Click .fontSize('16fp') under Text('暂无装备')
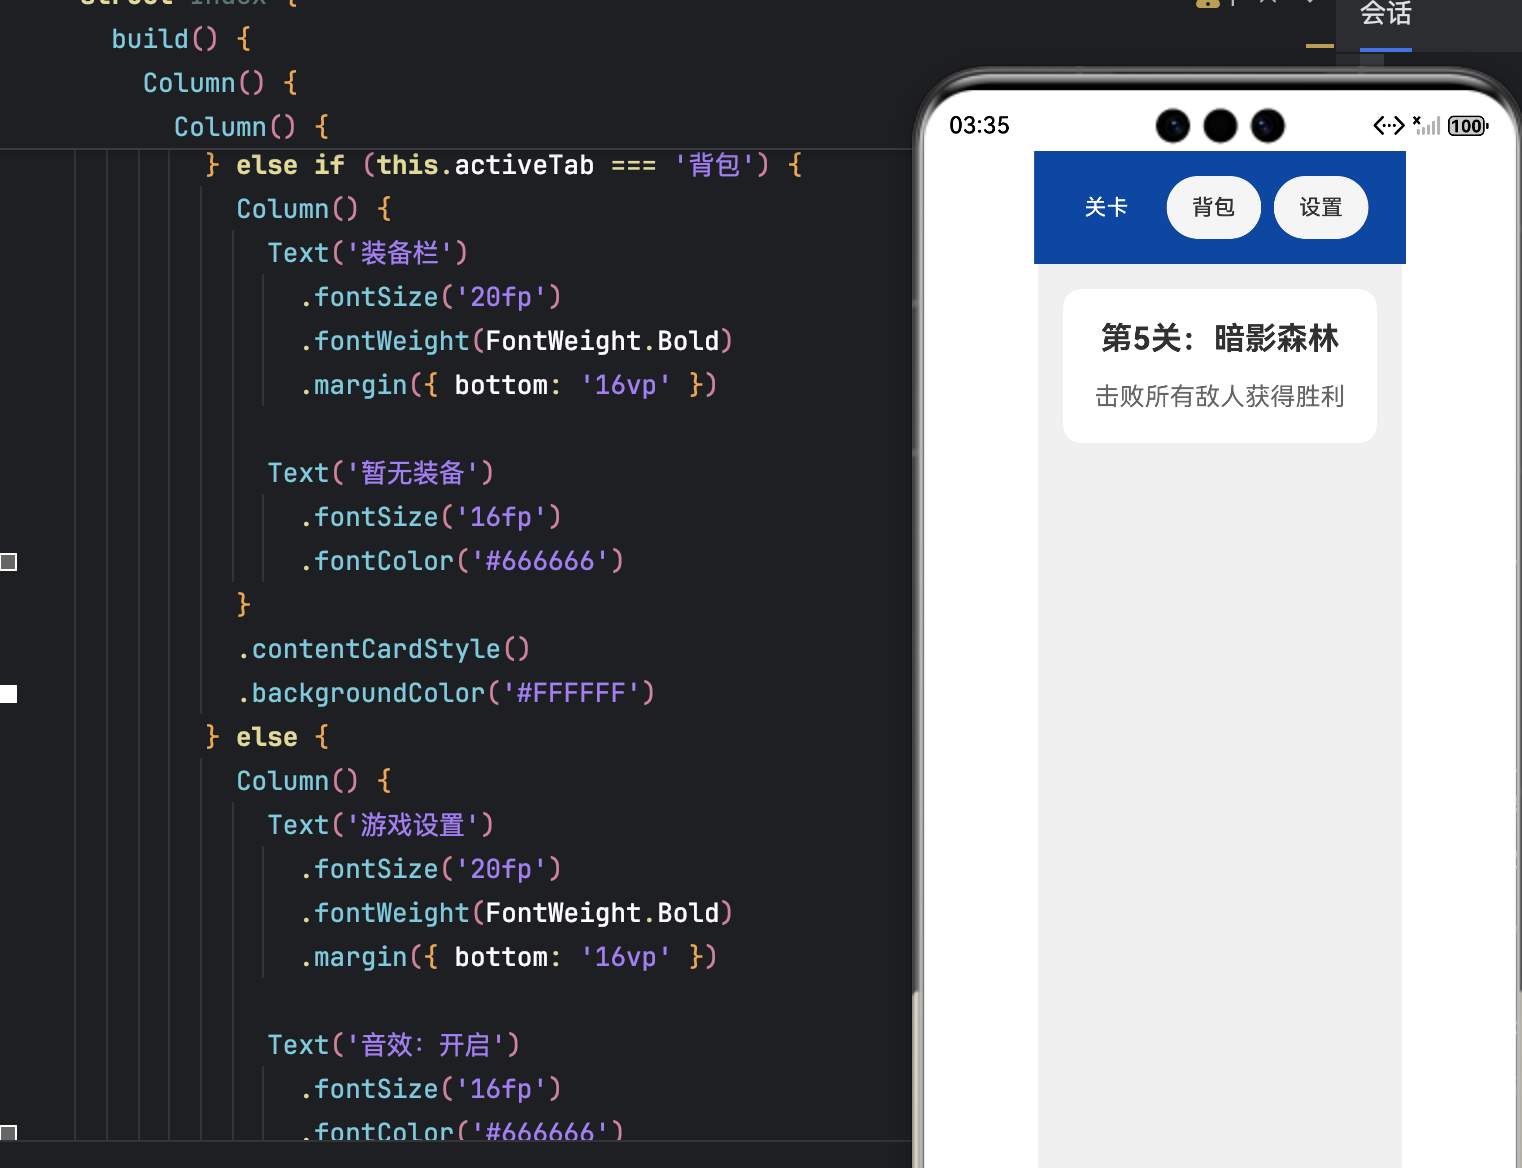This screenshot has width=1522, height=1168. (431, 517)
